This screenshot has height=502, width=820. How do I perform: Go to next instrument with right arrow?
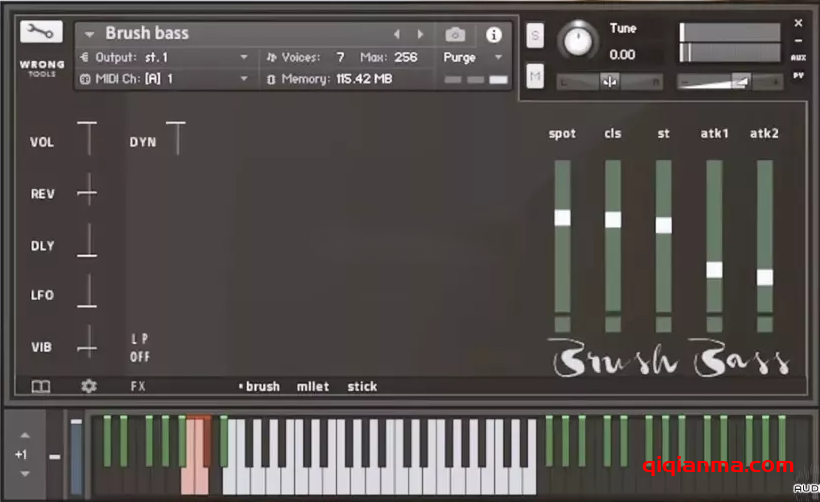point(420,34)
